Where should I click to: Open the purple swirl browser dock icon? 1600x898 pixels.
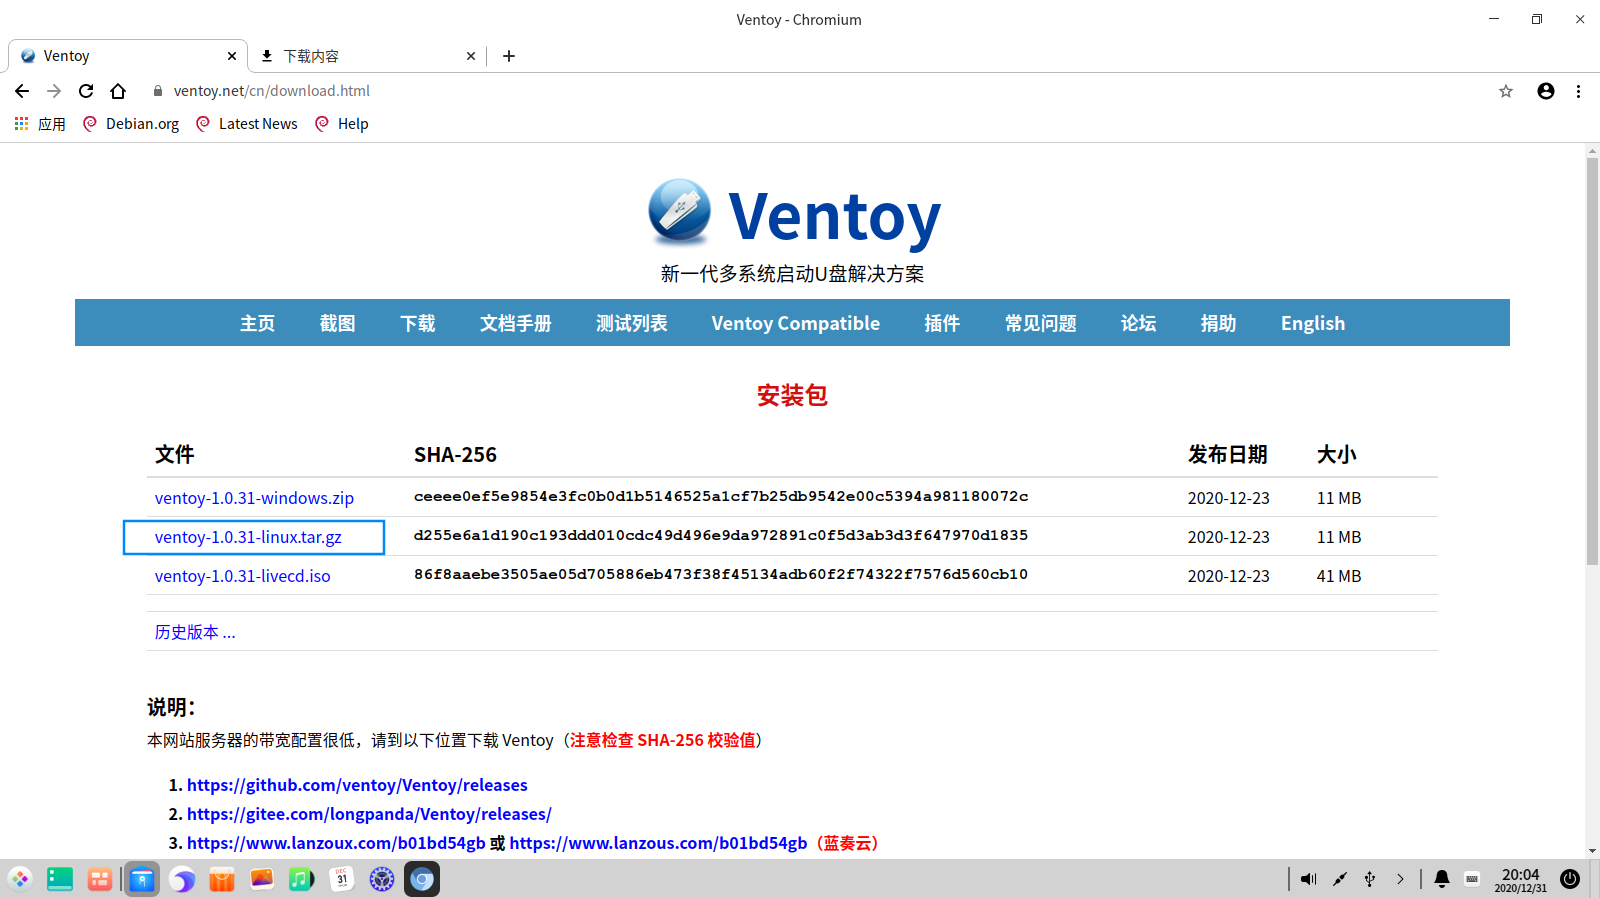(182, 879)
